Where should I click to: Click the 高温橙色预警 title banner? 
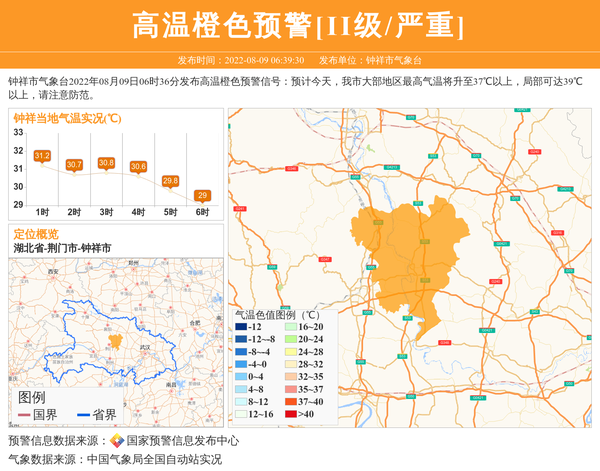point(299,25)
